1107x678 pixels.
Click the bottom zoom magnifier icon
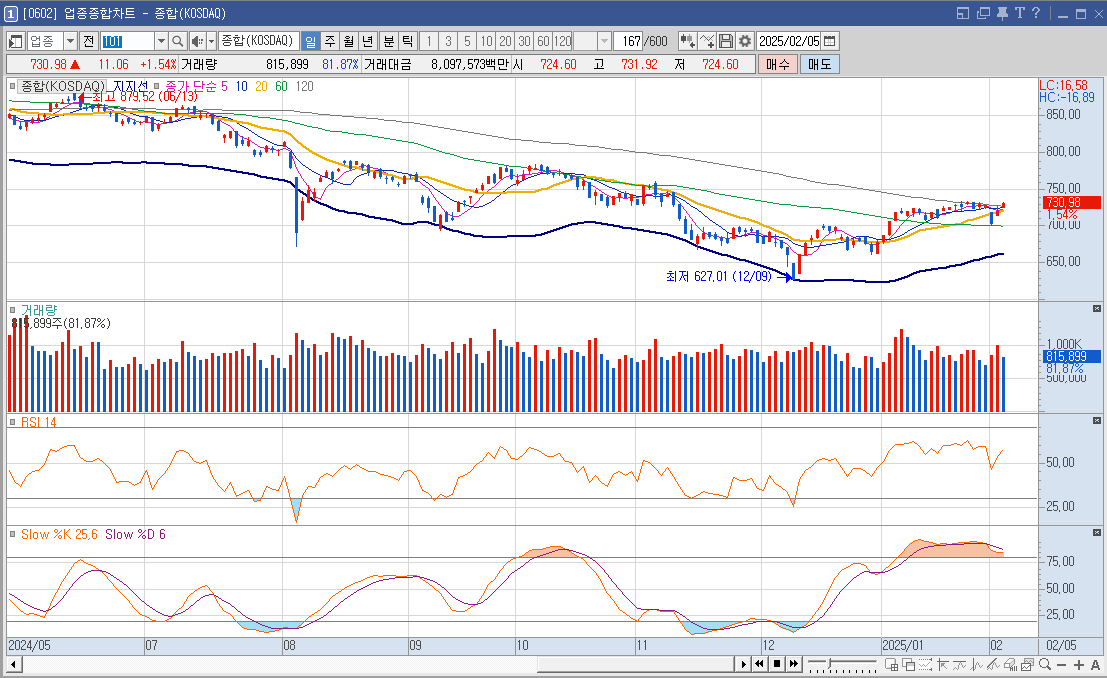point(1045,665)
